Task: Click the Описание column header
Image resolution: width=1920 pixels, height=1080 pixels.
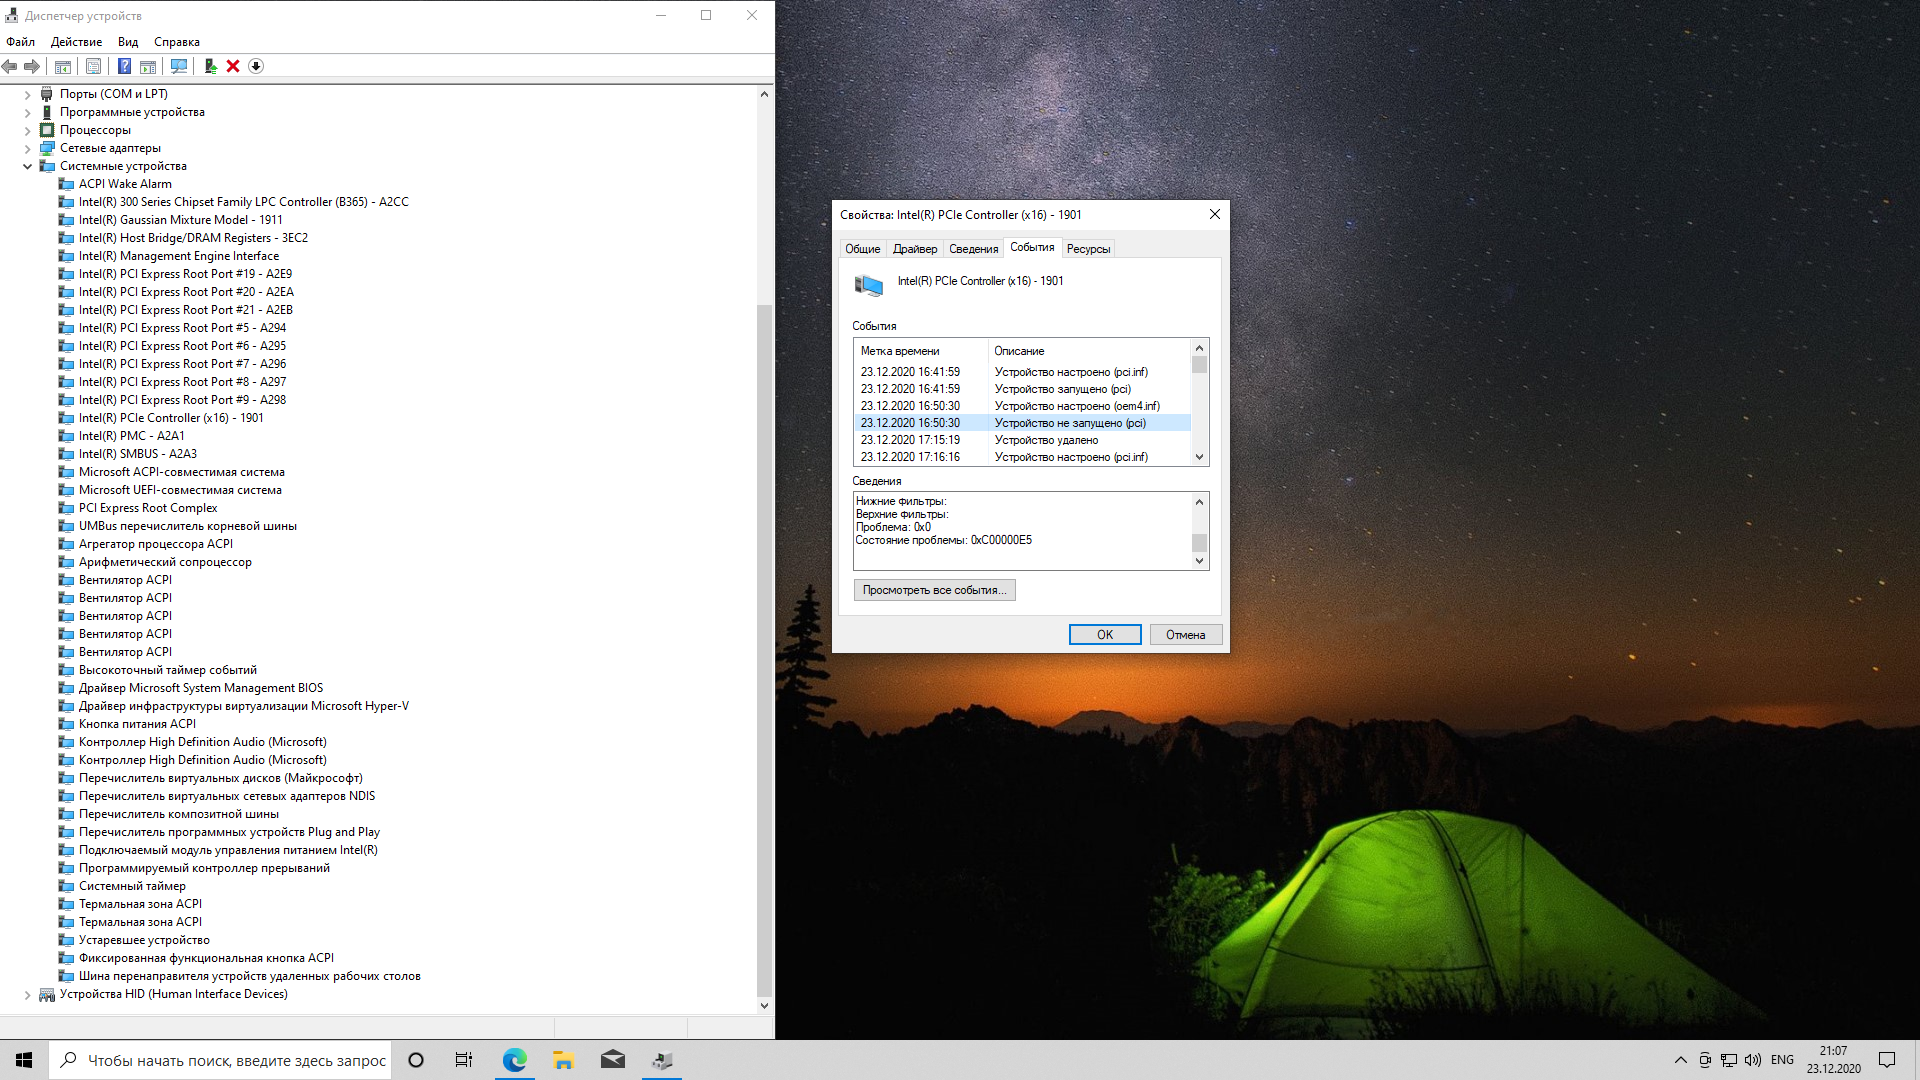Action: coord(1090,351)
